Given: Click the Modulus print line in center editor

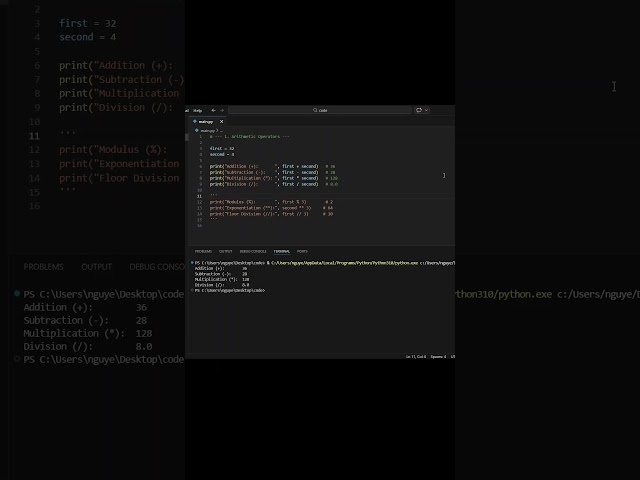Looking at the screenshot, I should [x=271, y=202].
